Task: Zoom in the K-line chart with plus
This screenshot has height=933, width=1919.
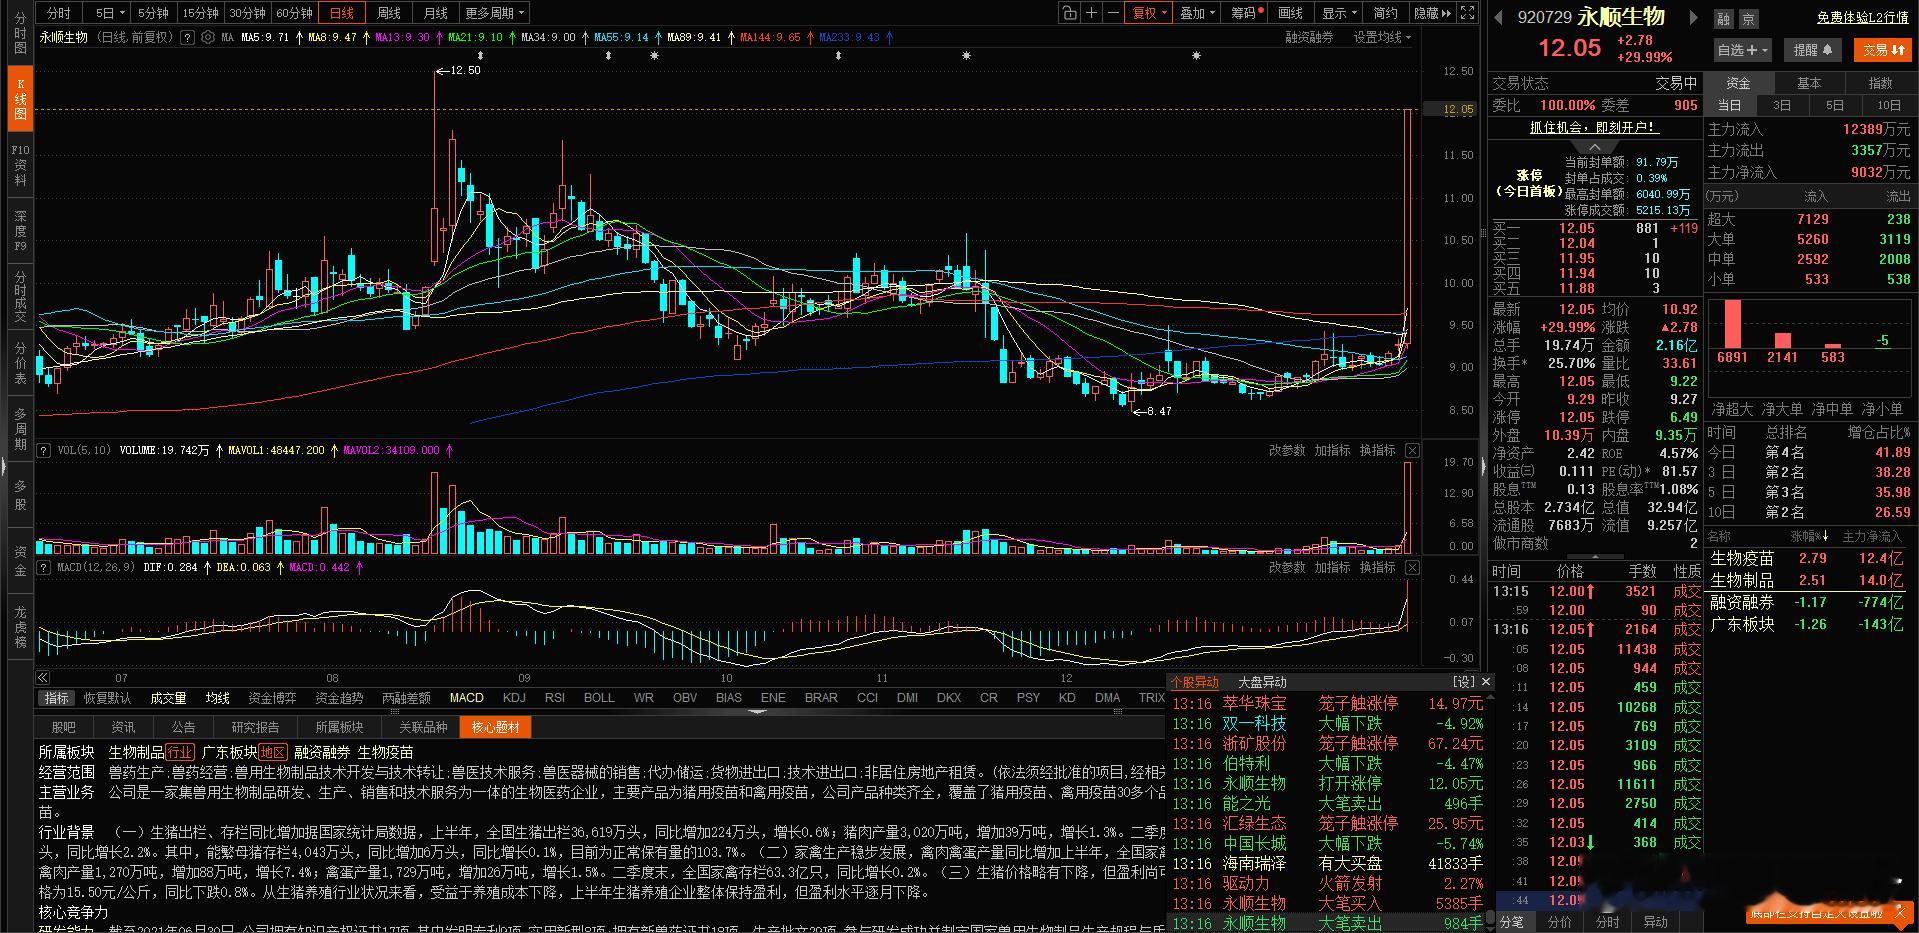Action: pyautogui.click(x=1092, y=13)
